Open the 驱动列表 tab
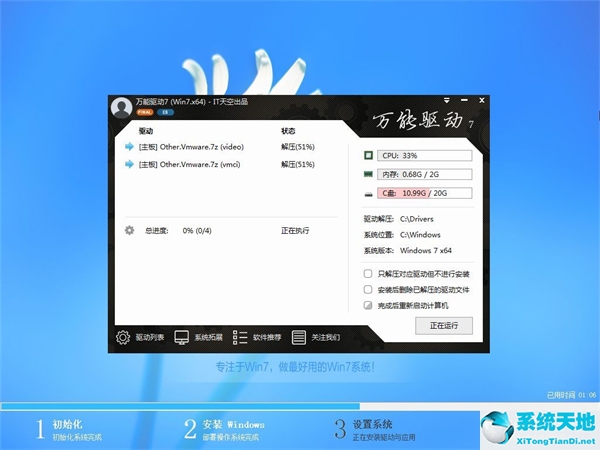This screenshot has width=600, height=450. [150, 337]
